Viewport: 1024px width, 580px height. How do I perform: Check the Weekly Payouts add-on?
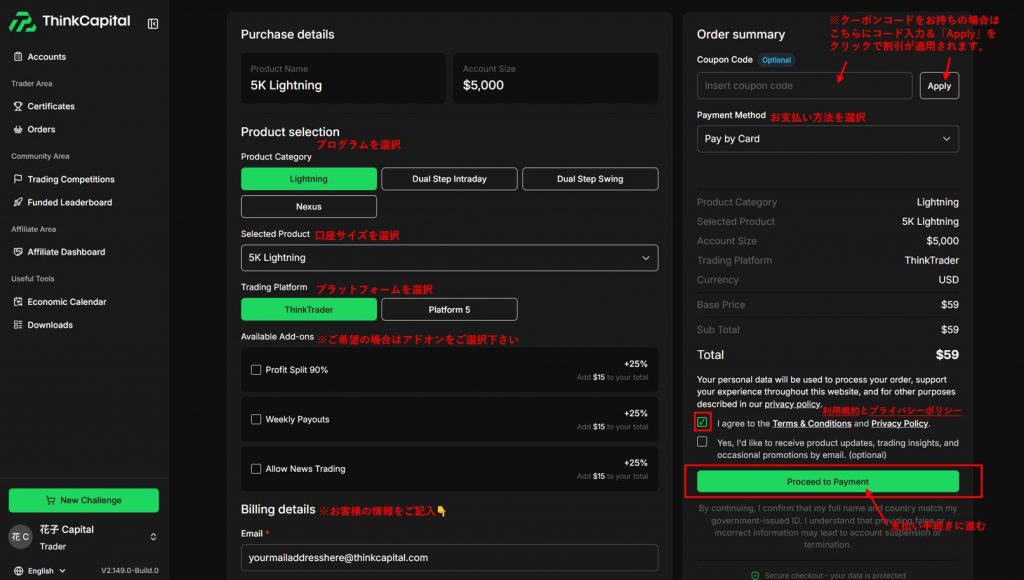click(256, 419)
